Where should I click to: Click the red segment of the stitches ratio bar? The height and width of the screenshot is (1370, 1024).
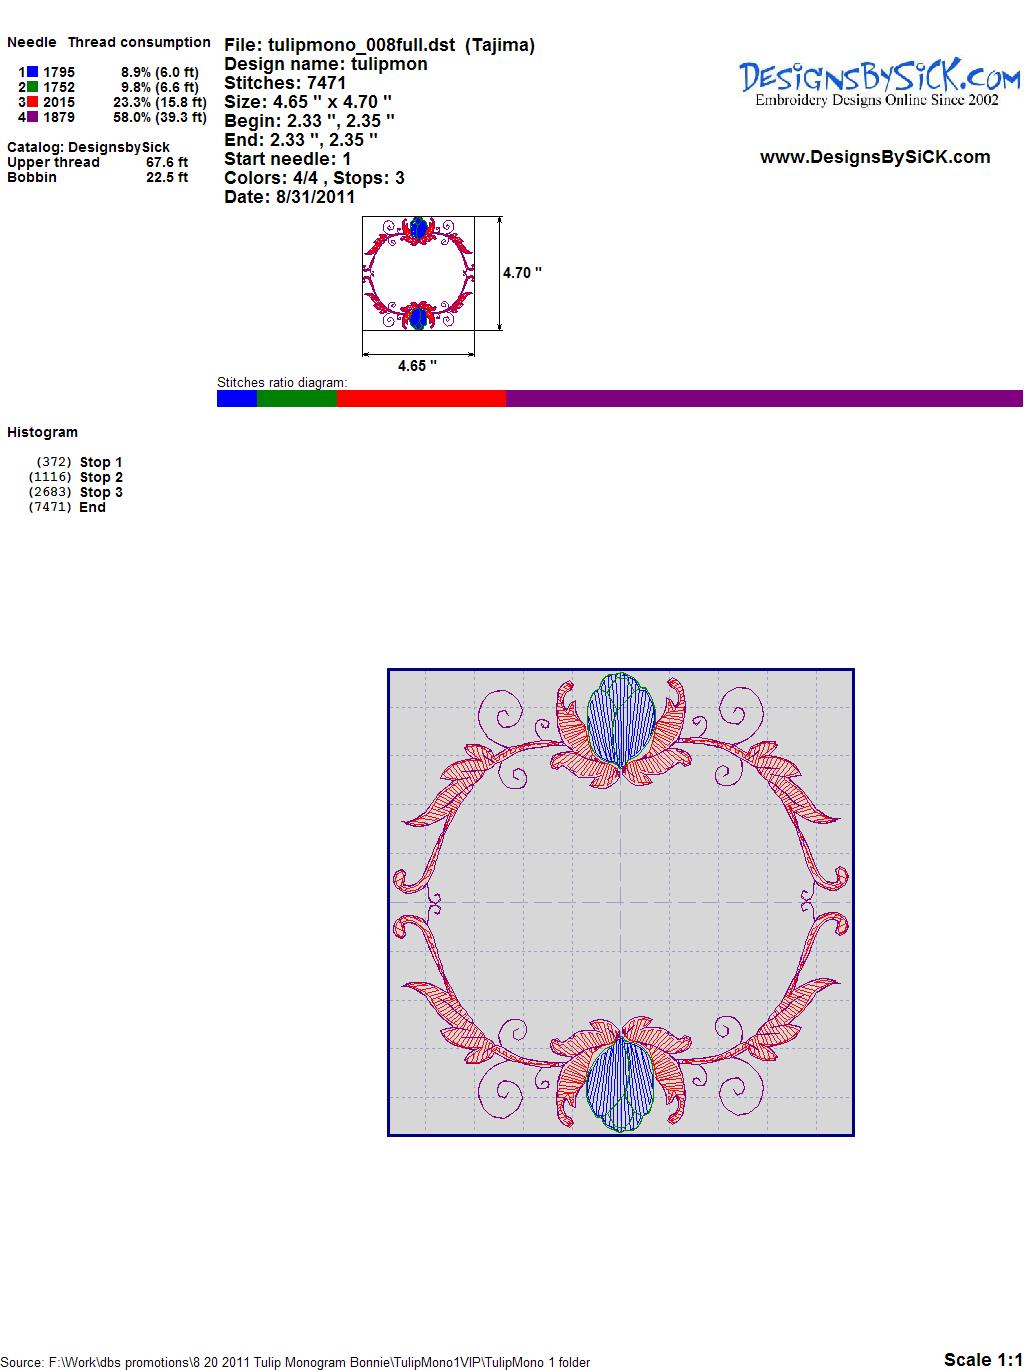coord(421,399)
